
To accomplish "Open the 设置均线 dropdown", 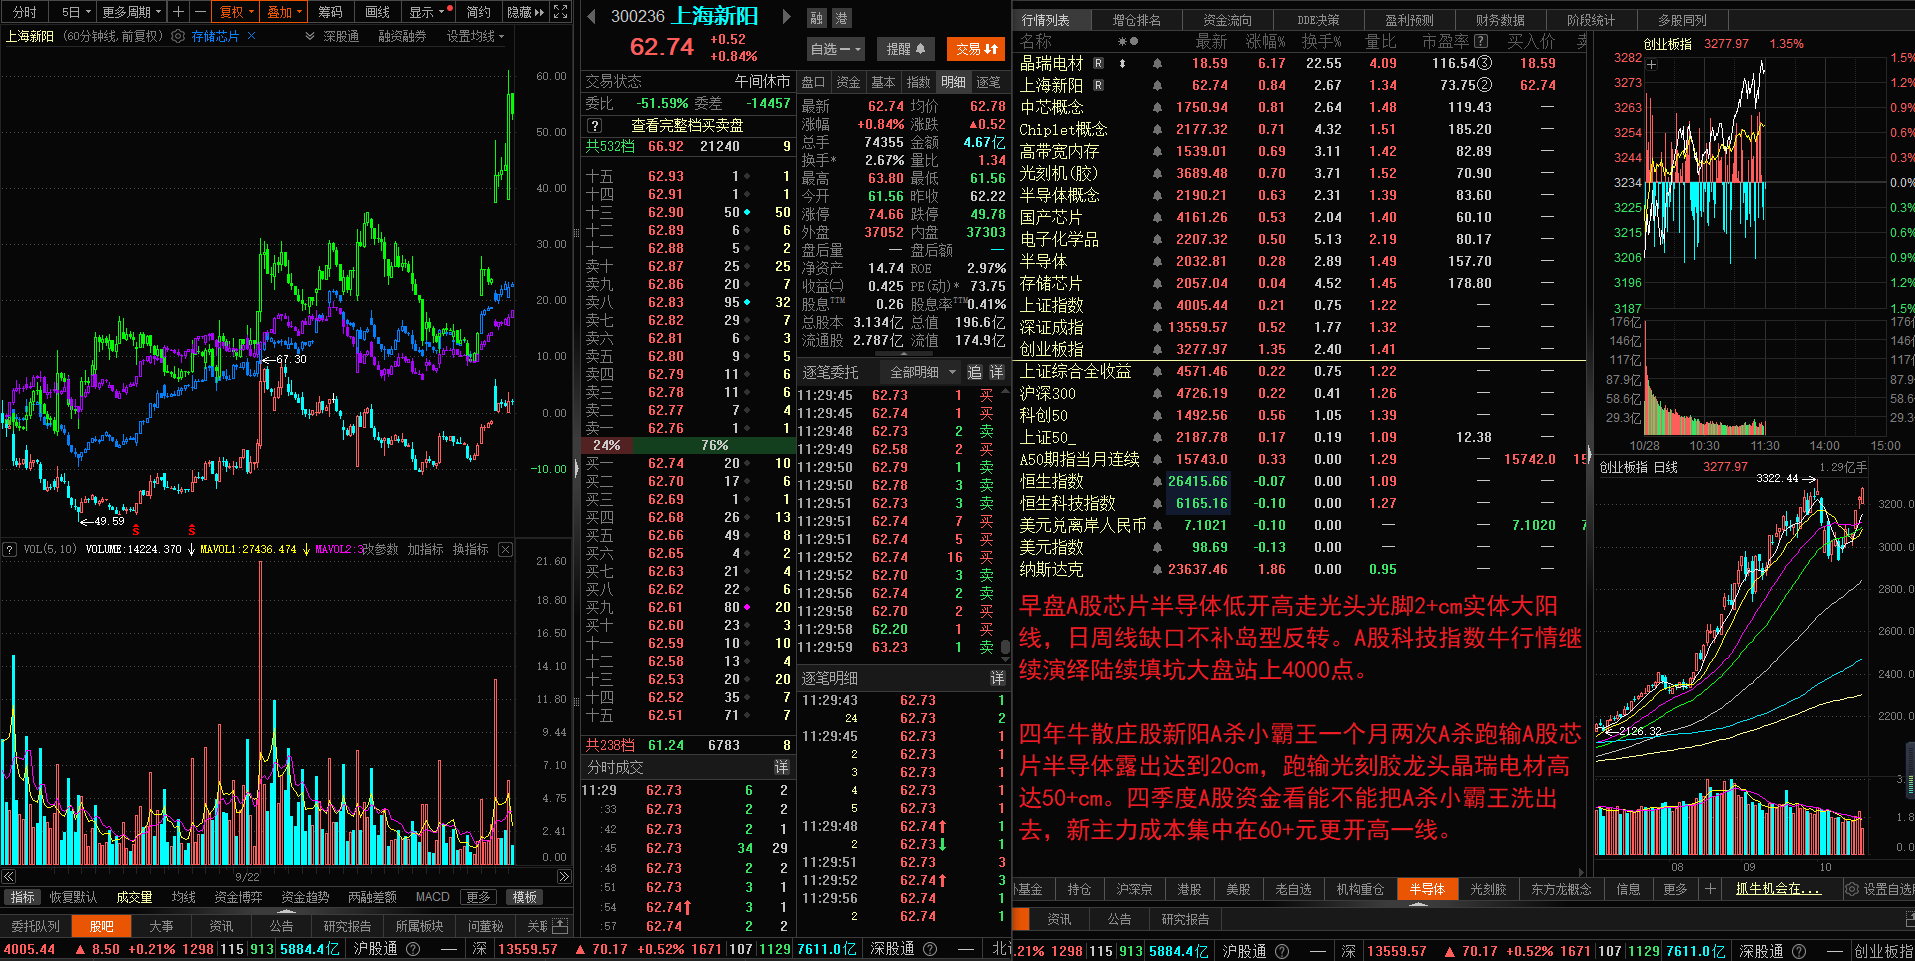I will (475, 36).
